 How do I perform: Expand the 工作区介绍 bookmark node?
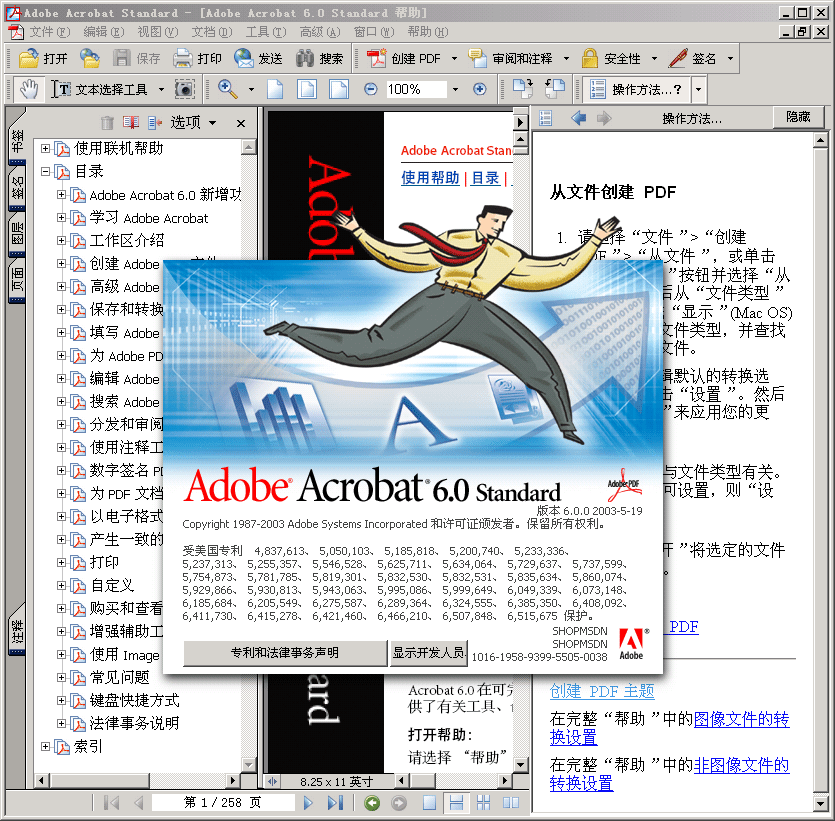click(61, 240)
